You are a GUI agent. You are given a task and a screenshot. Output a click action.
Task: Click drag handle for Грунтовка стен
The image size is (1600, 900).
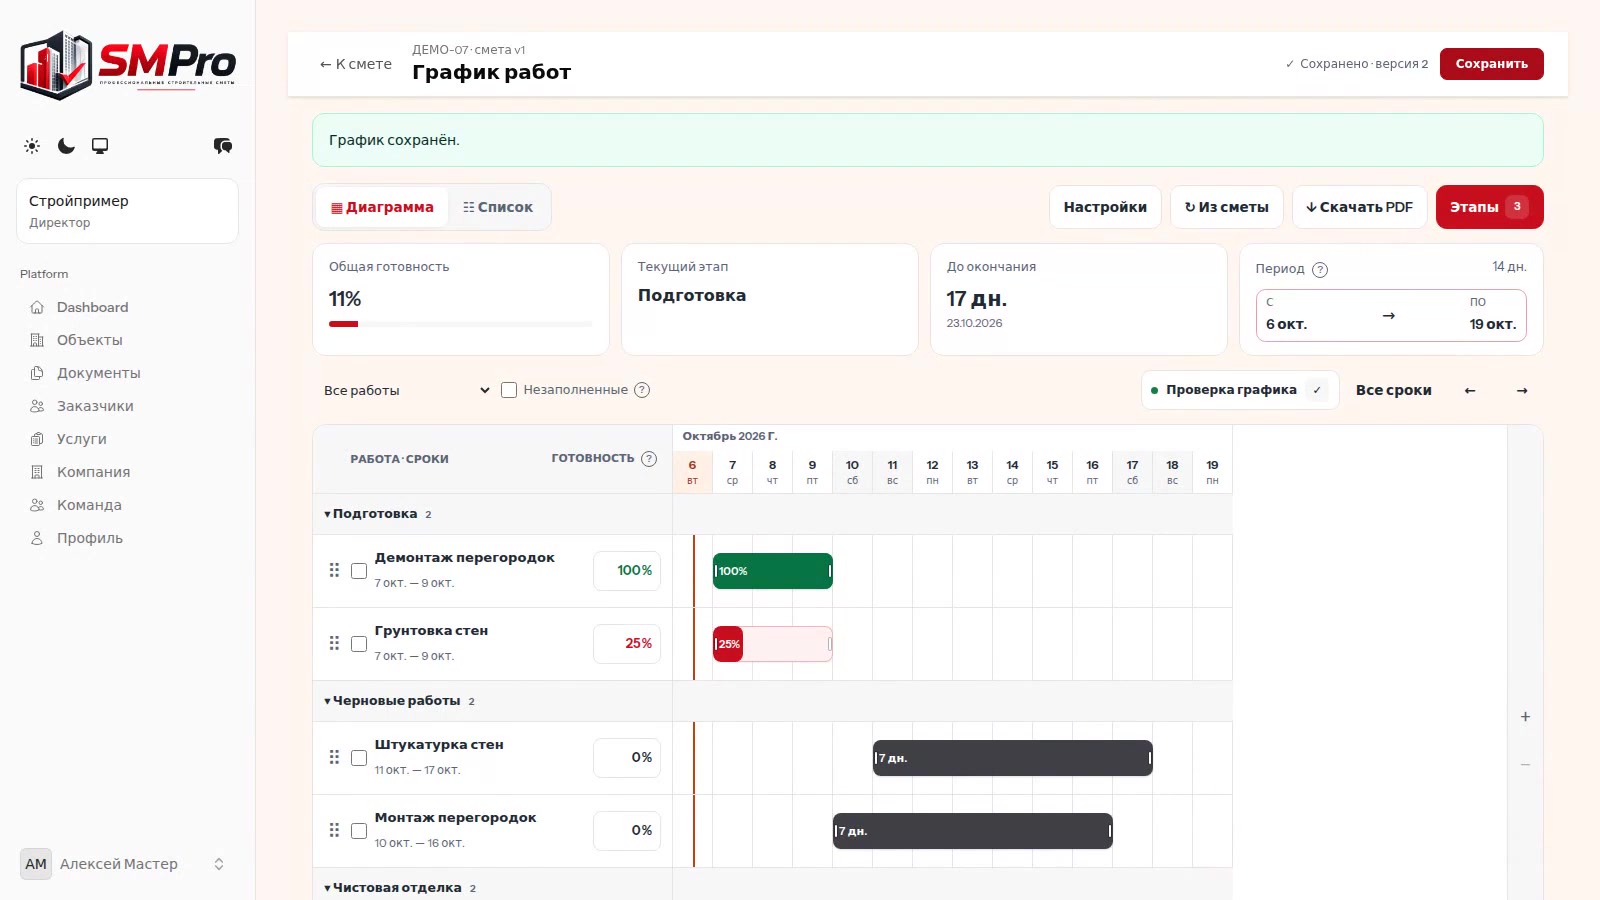tap(334, 643)
